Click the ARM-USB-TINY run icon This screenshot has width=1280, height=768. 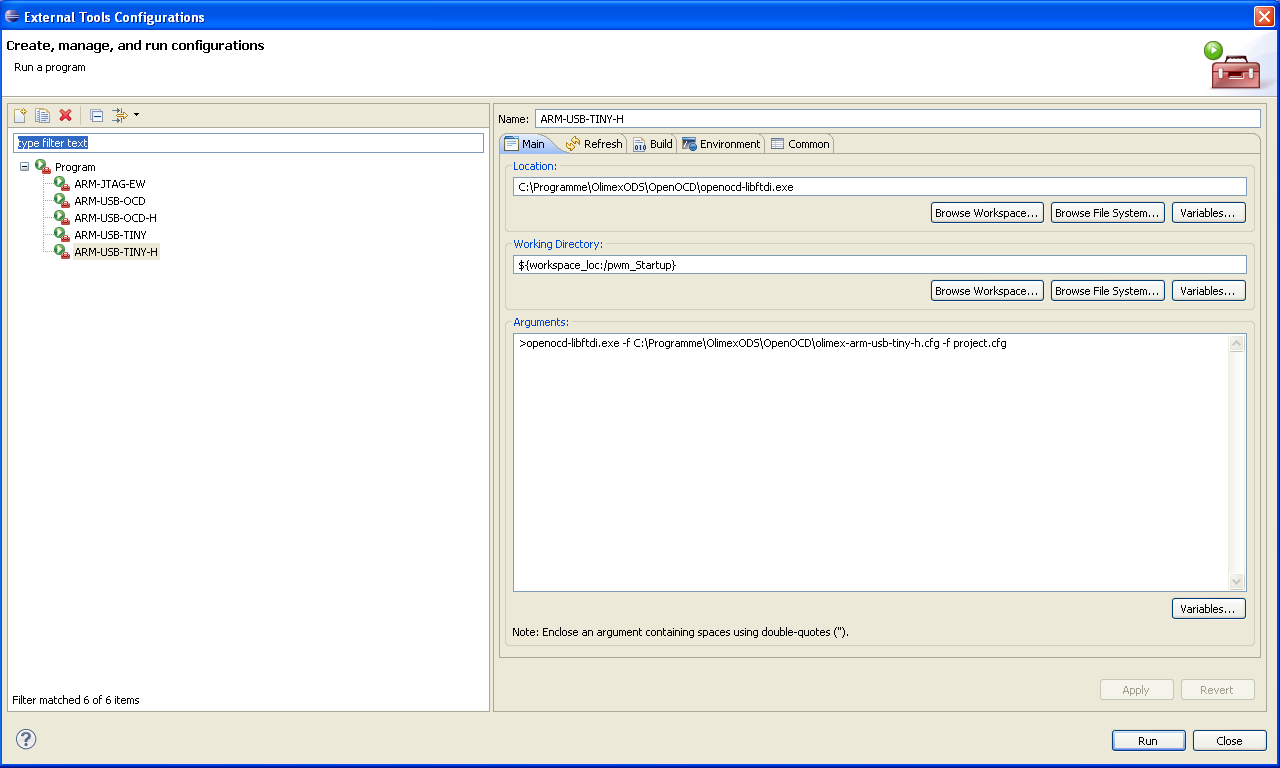pyautogui.click(x=62, y=235)
